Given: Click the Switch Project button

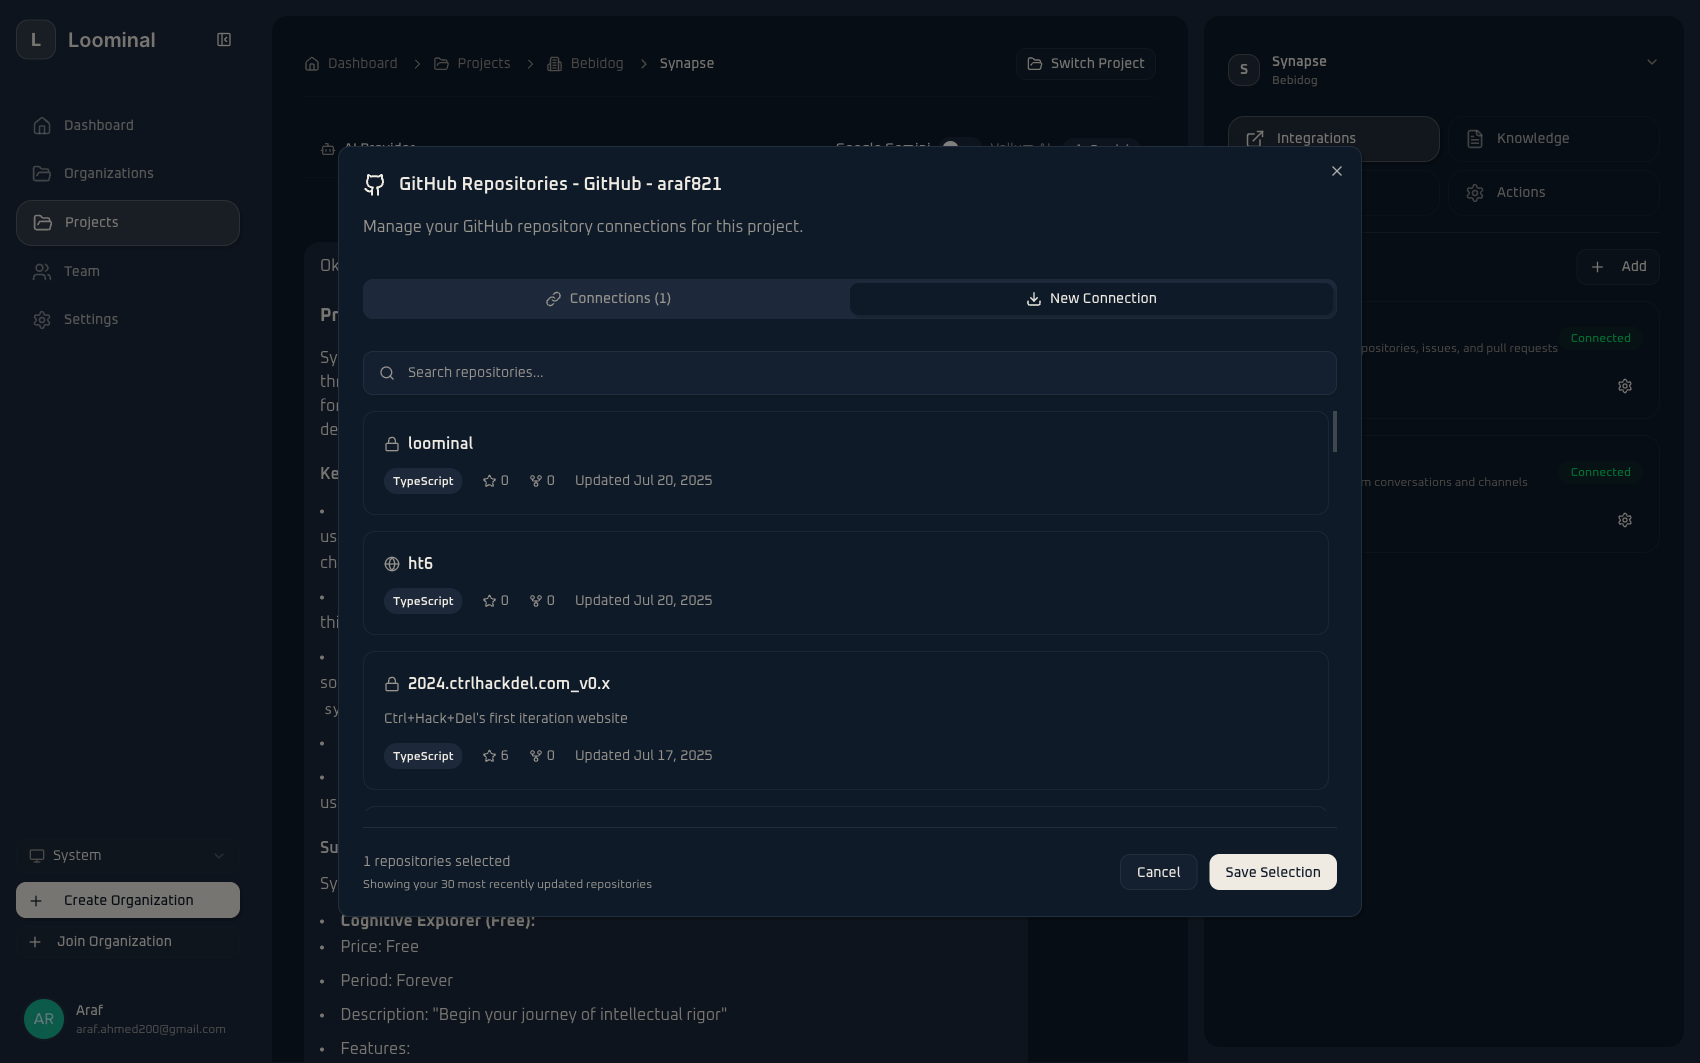Looking at the screenshot, I should (1086, 63).
